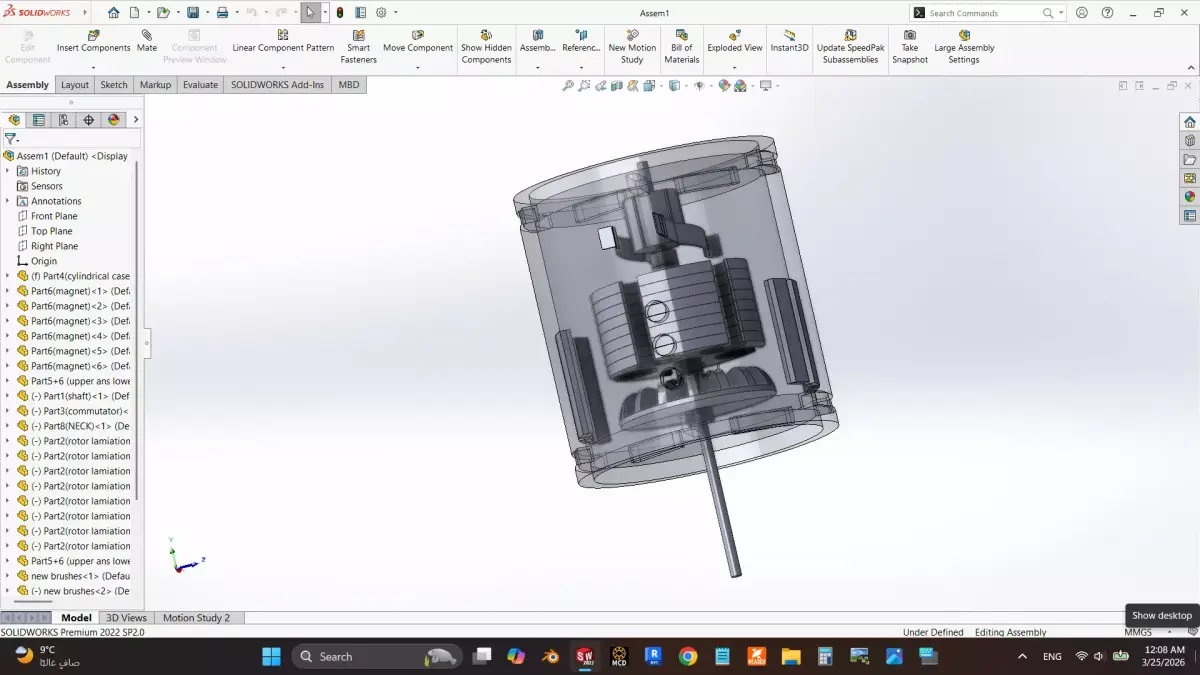The width and height of the screenshot is (1200, 675).
Task: Expand manager tabs chevron arrow
Action: tap(136, 120)
